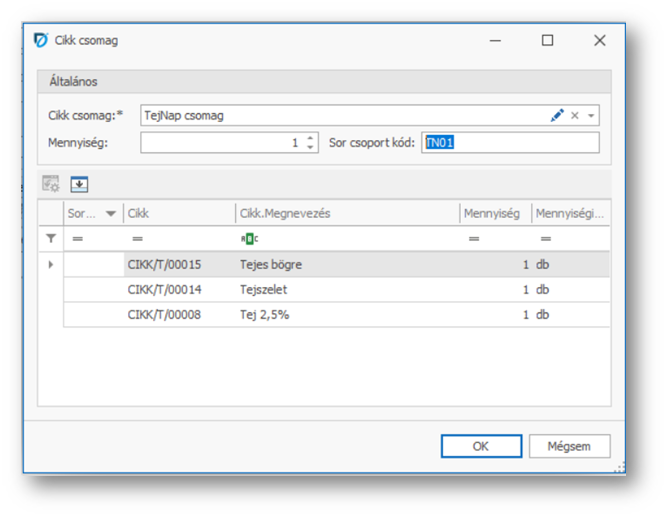Click the ABC filter icon under Cikk.Megnevezés

point(249,239)
